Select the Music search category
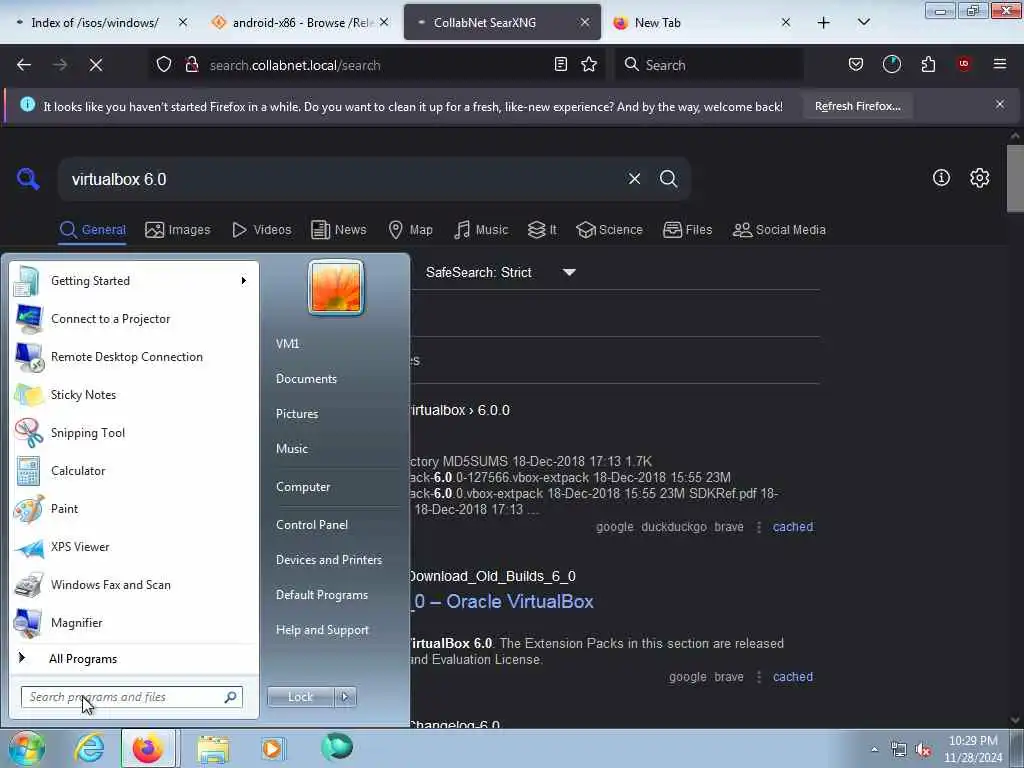Image resolution: width=1024 pixels, height=768 pixels. pyautogui.click(x=481, y=230)
